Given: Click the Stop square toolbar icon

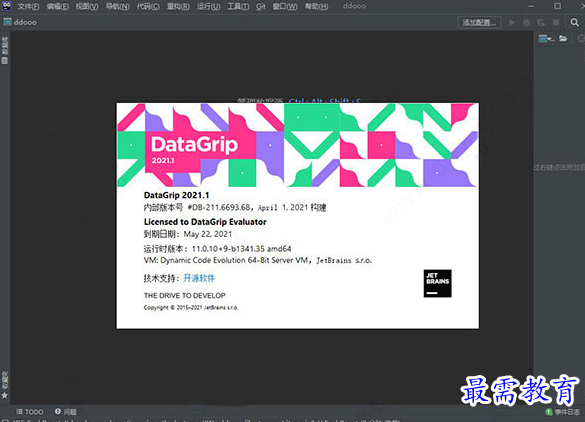Looking at the screenshot, I should (x=556, y=22).
